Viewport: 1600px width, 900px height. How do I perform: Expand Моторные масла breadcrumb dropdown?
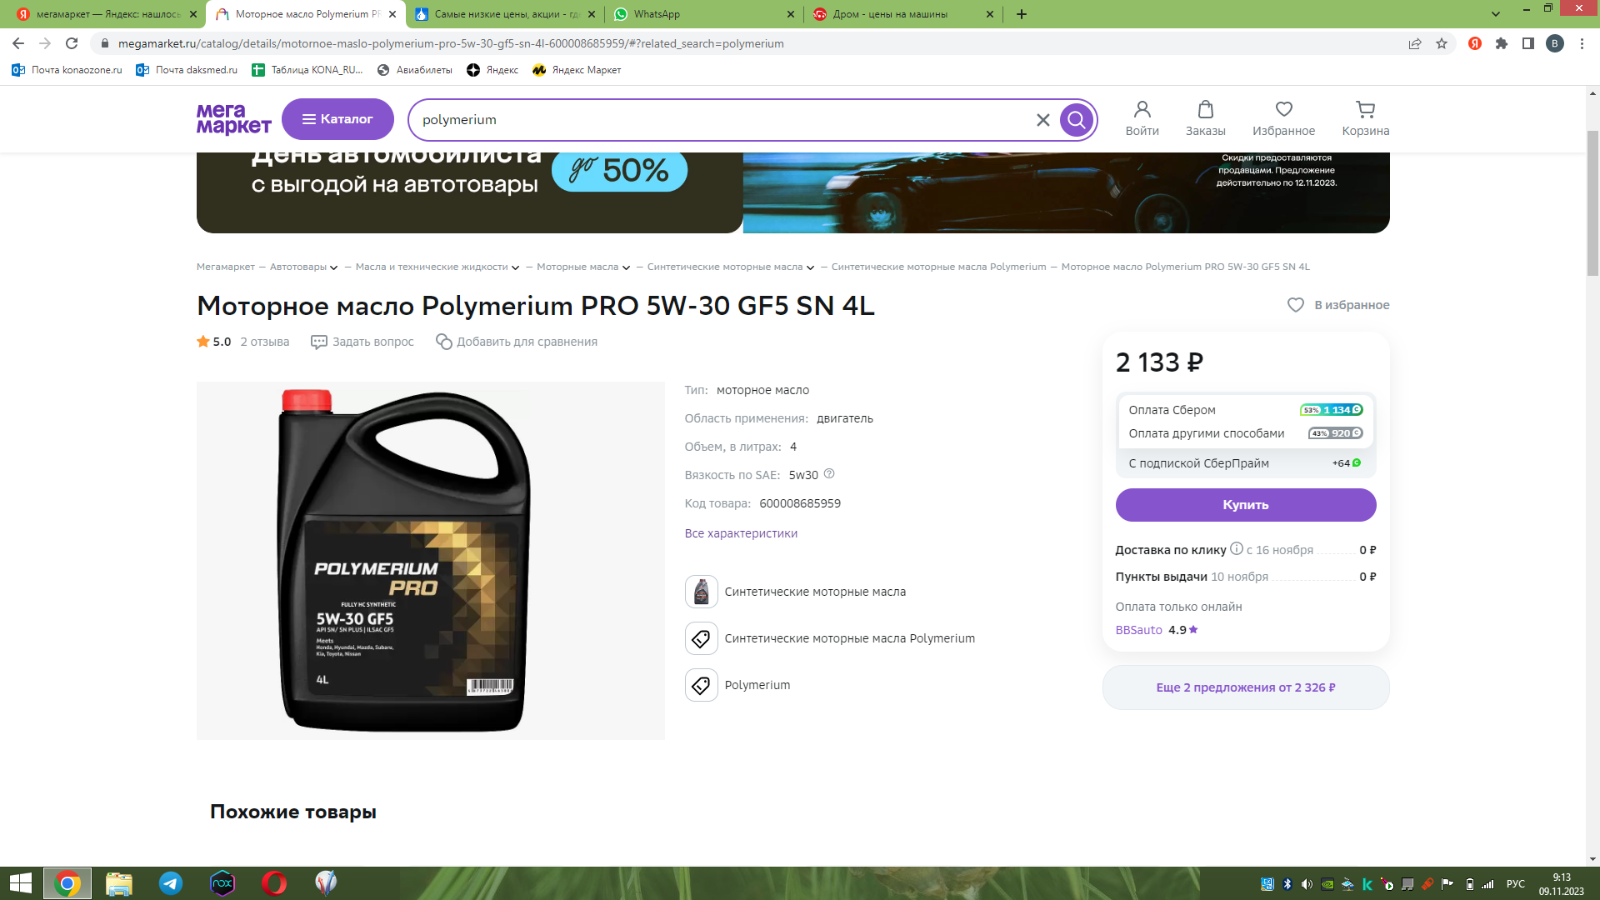(x=626, y=268)
